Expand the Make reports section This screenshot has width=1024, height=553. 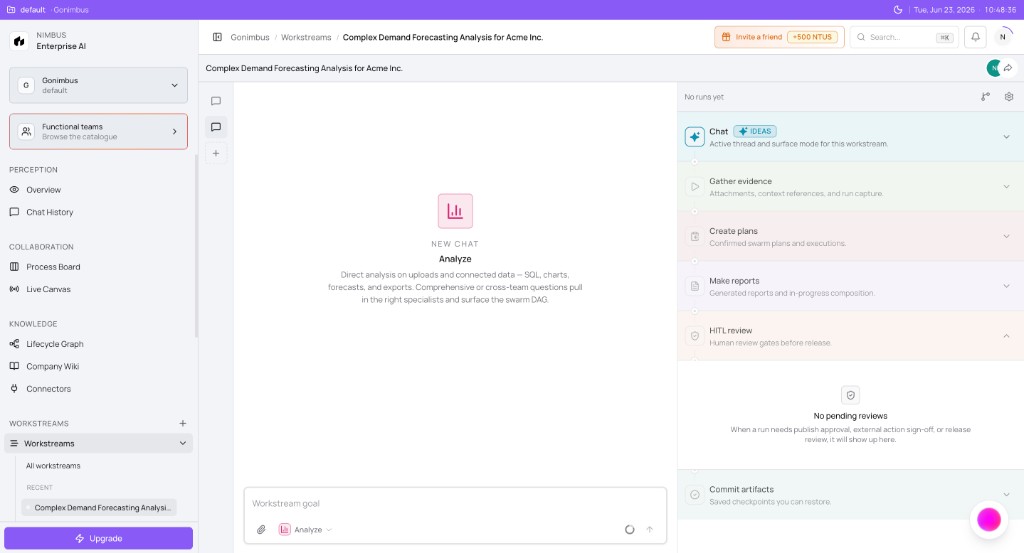[x=1006, y=286]
